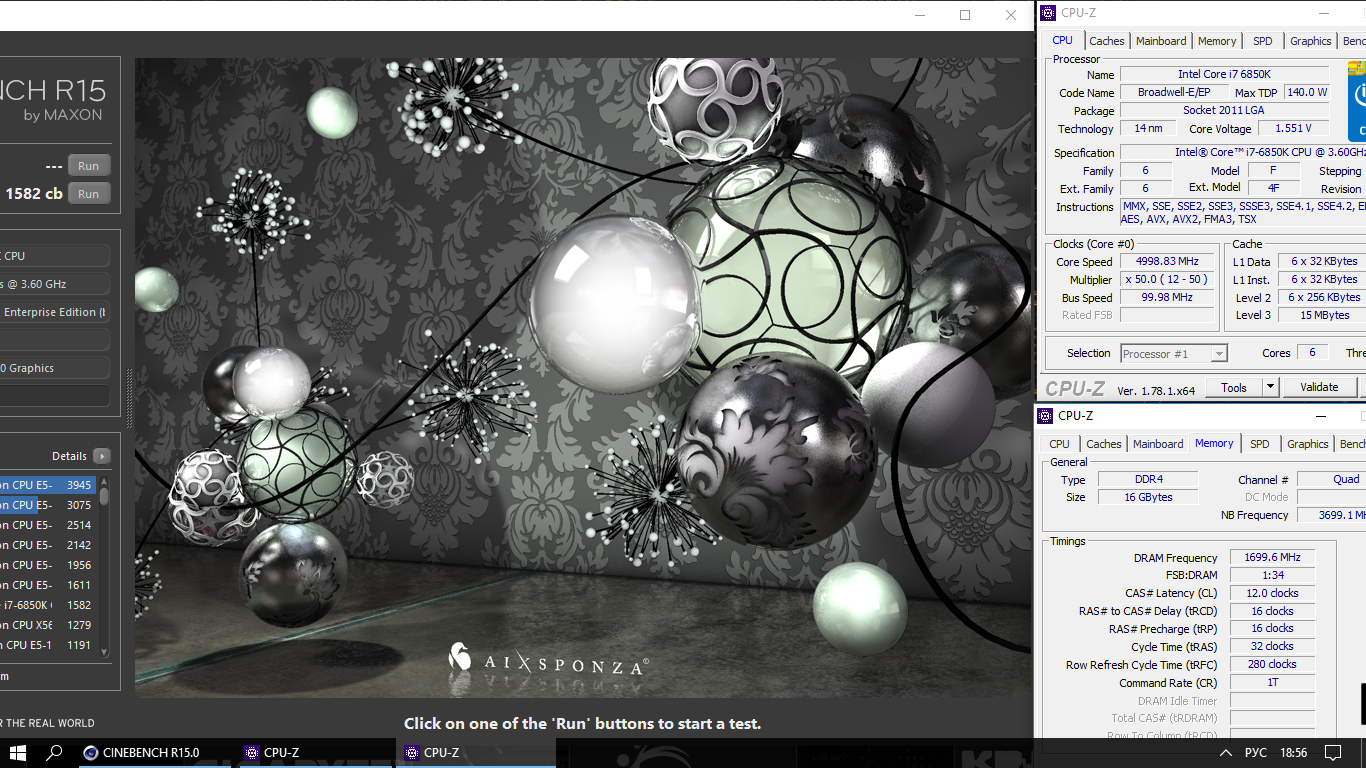The width and height of the screenshot is (1366, 768).
Task: Click the Windows Start button
Action: click(x=18, y=753)
